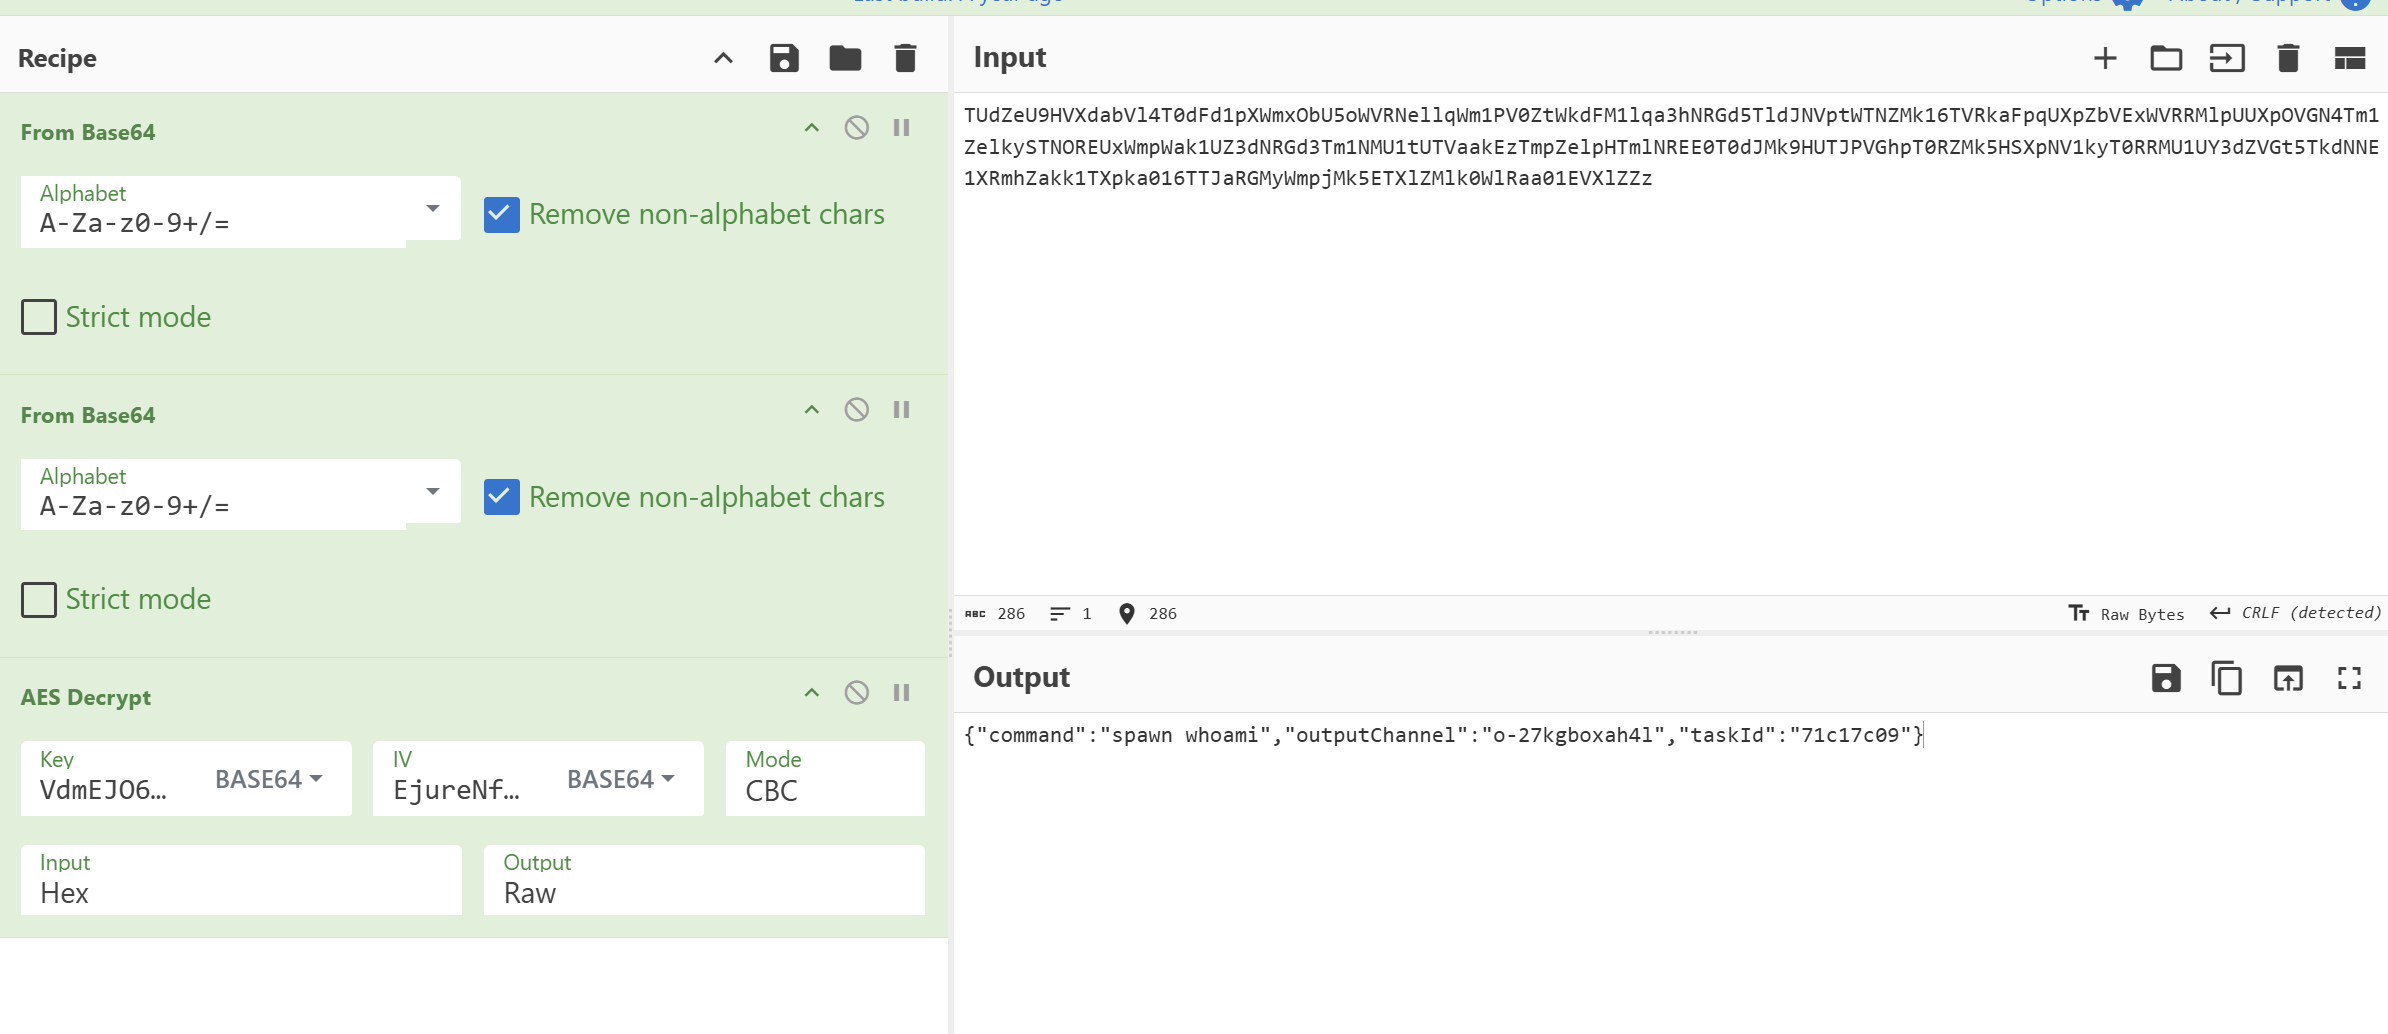This screenshot has height=1034, width=2388.
Task: Open Alphabet dropdown in first From Base64
Action: click(x=432, y=209)
